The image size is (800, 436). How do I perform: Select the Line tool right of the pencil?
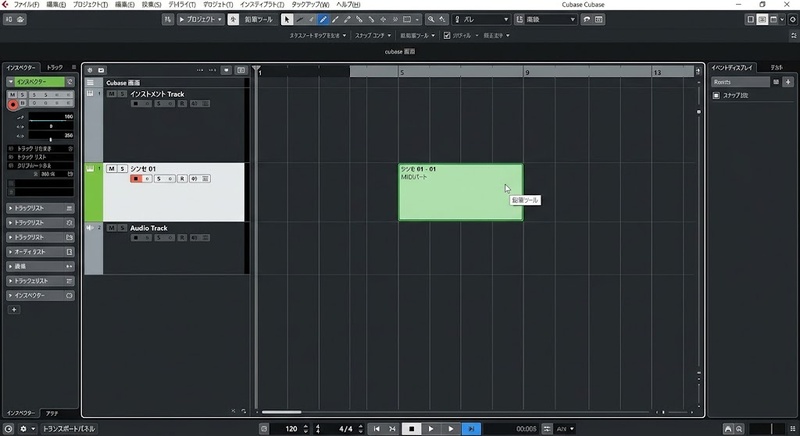[335, 19]
